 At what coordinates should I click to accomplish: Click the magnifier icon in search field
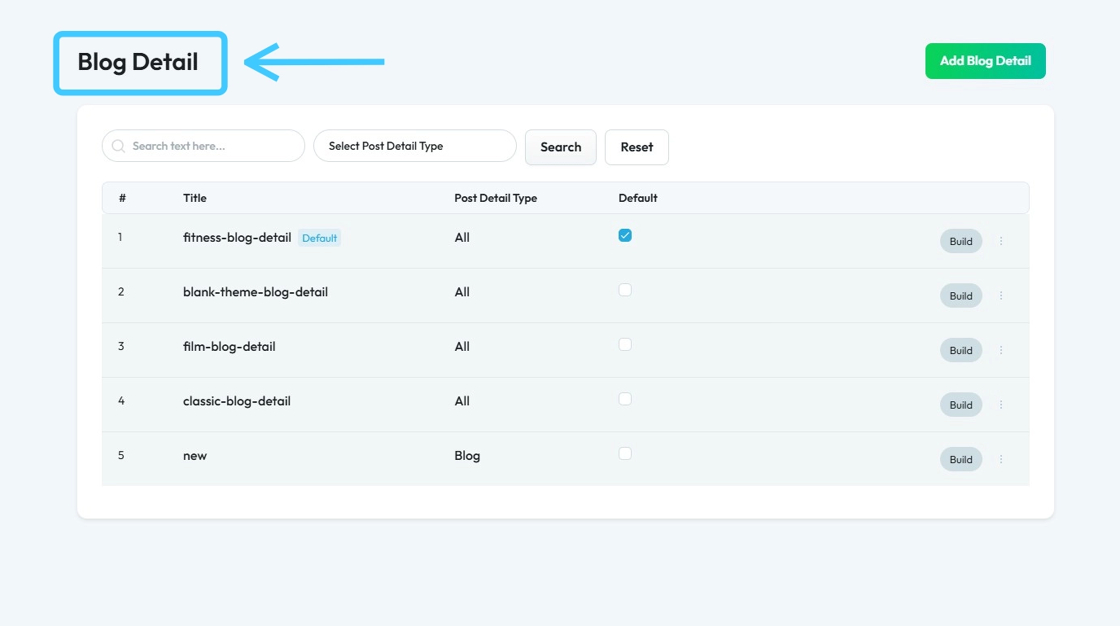(119, 146)
